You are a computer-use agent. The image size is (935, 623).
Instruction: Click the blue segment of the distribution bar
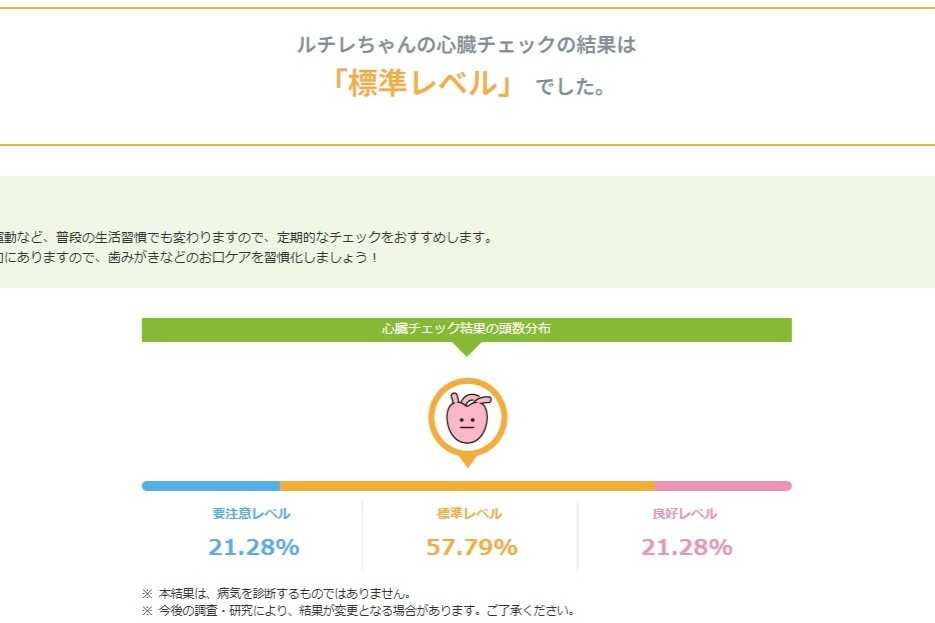pyautogui.click(x=211, y=486)
